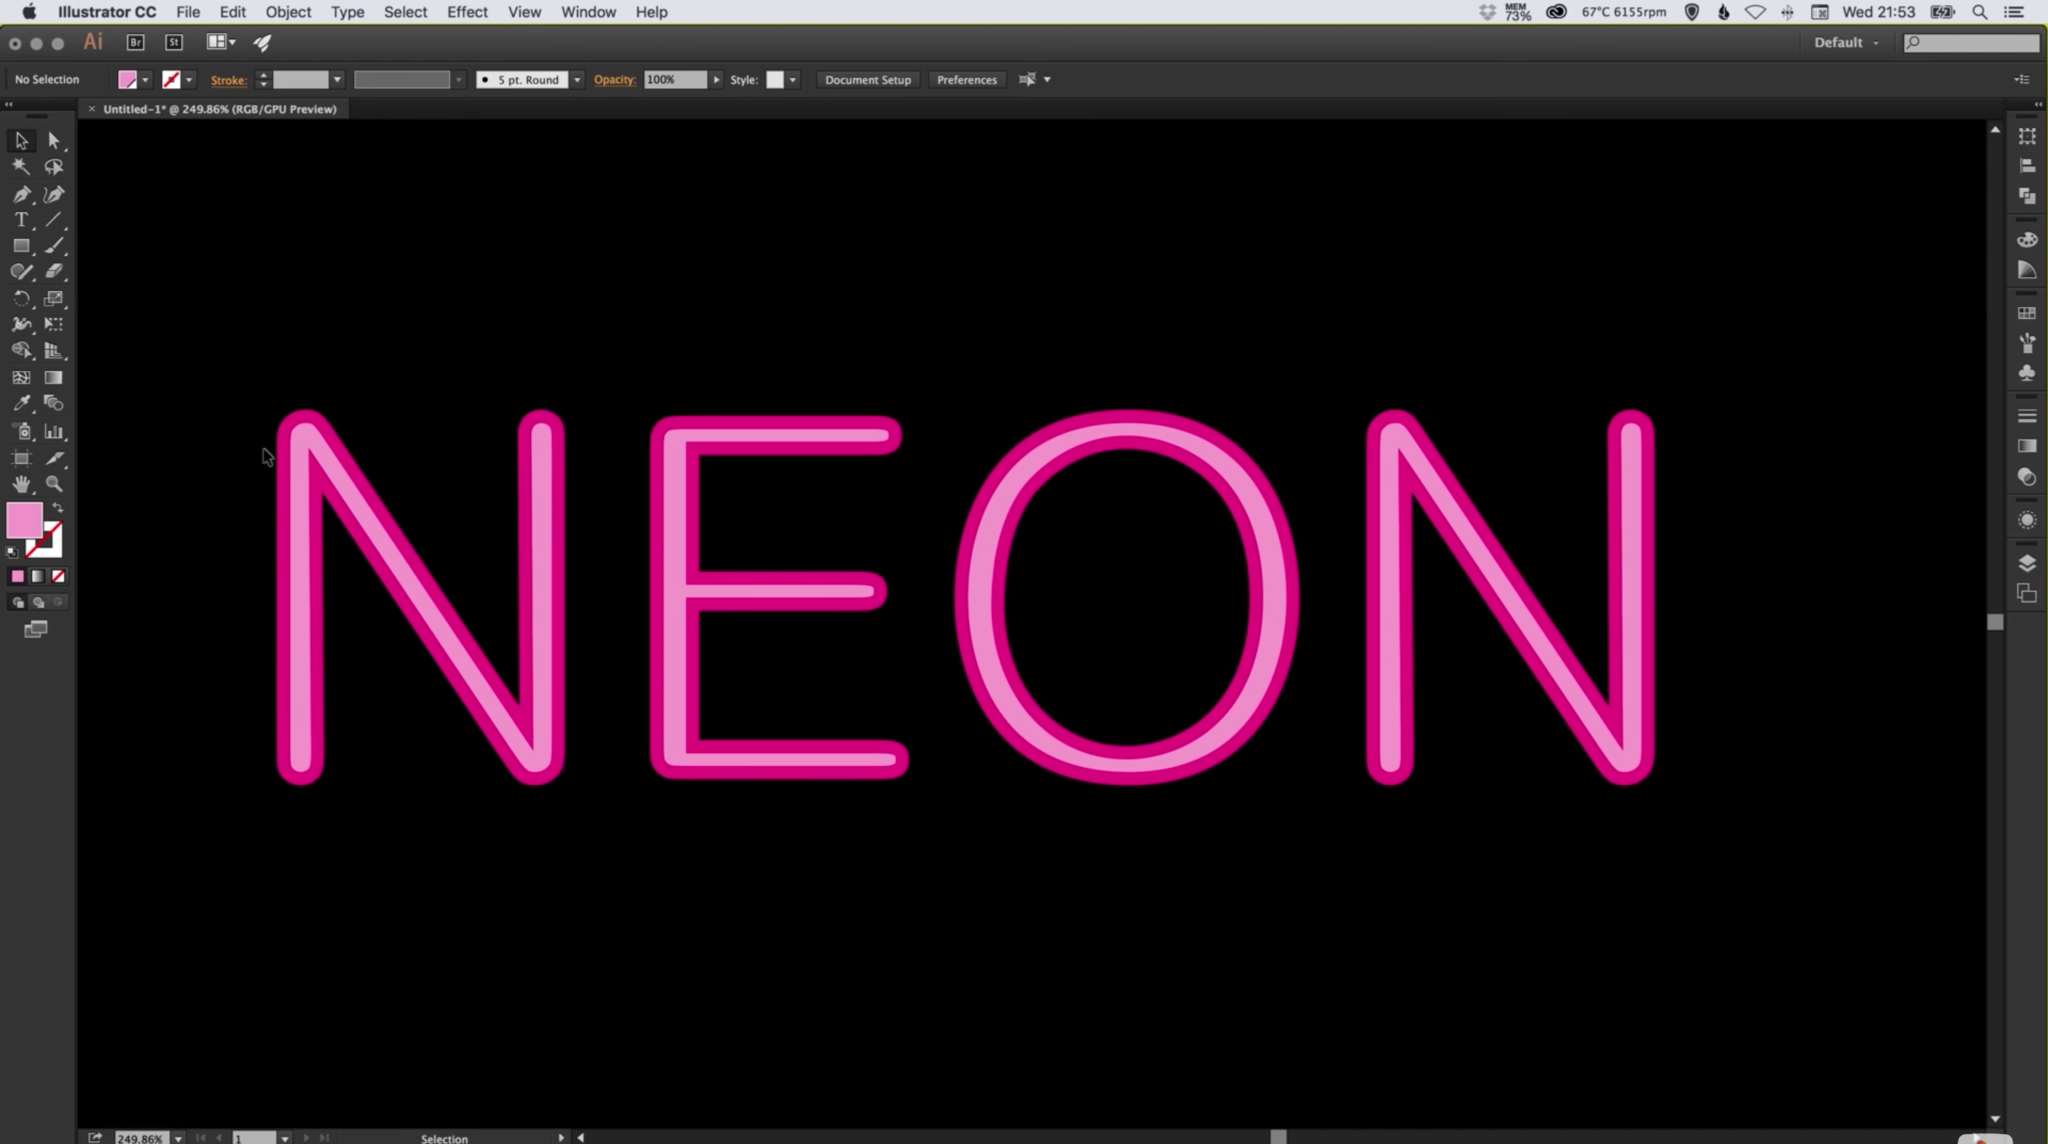Open the Layers panel

pos(2027,563)
